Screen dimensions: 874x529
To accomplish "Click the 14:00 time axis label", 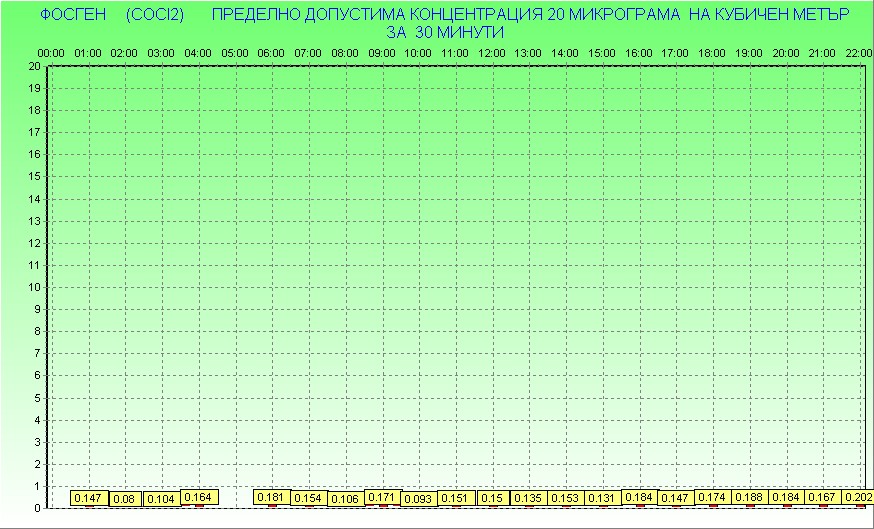I will (565, 54).
